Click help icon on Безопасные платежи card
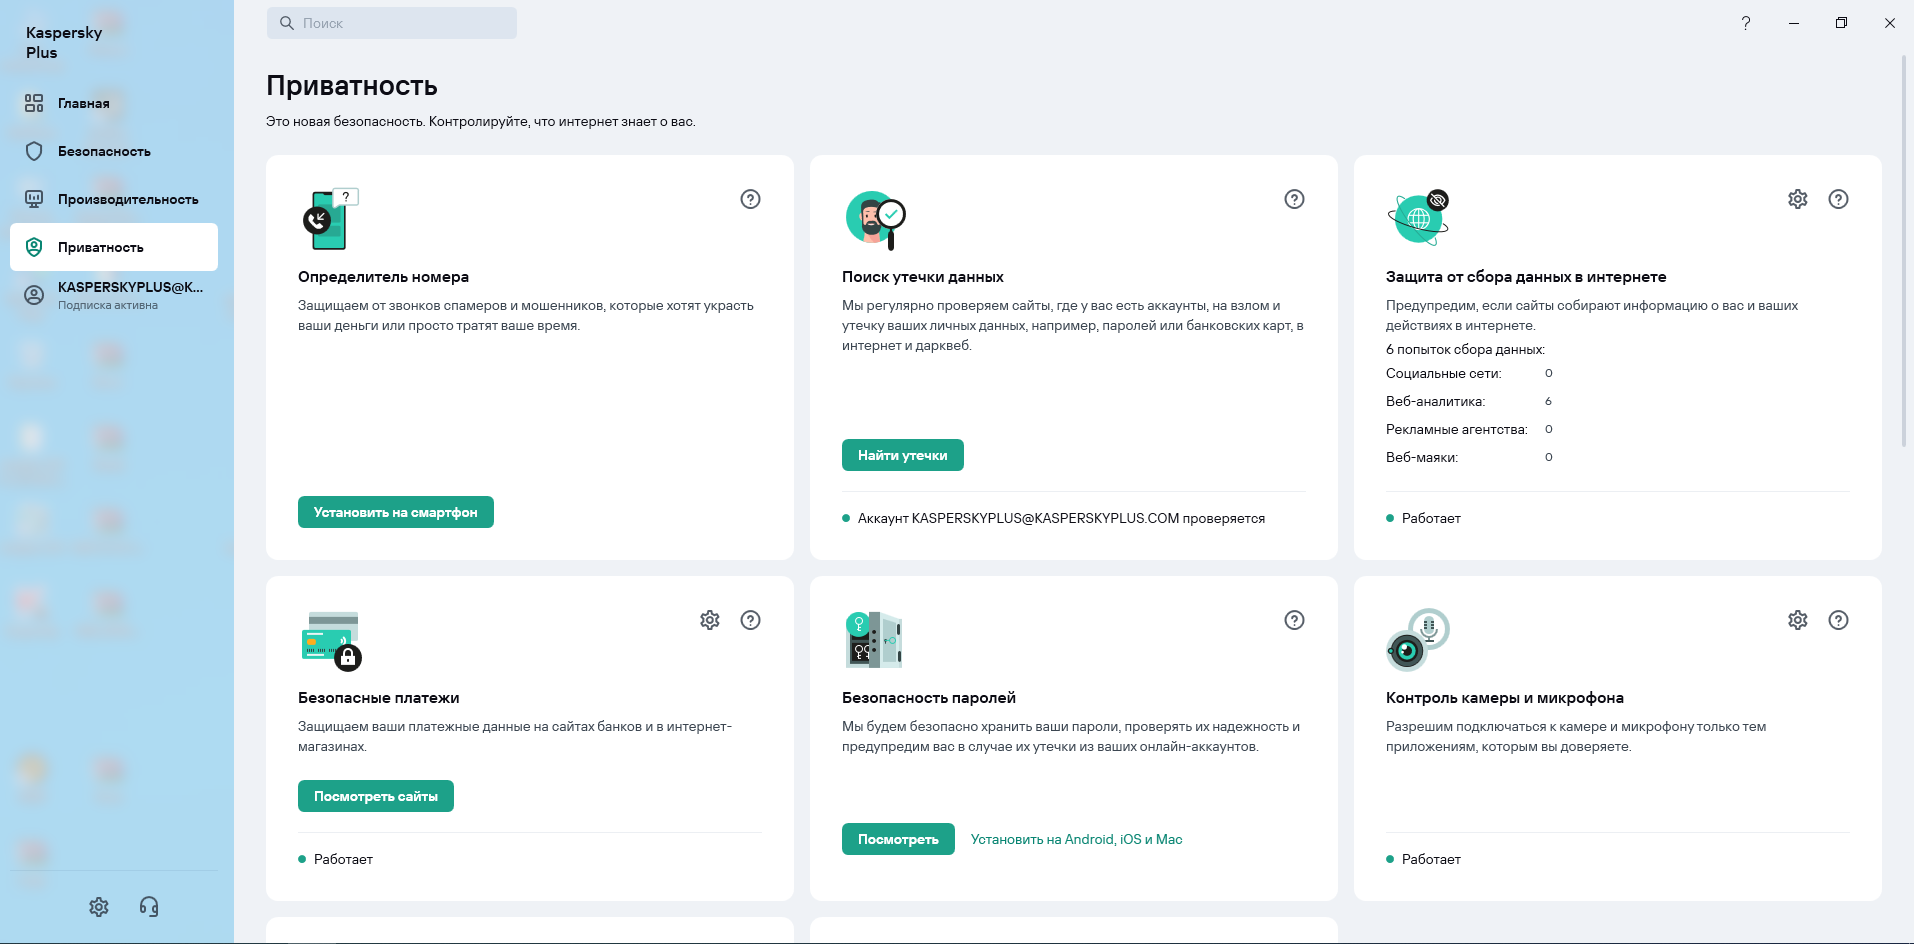Screen dimensions: 1914x944 (750, 620)
